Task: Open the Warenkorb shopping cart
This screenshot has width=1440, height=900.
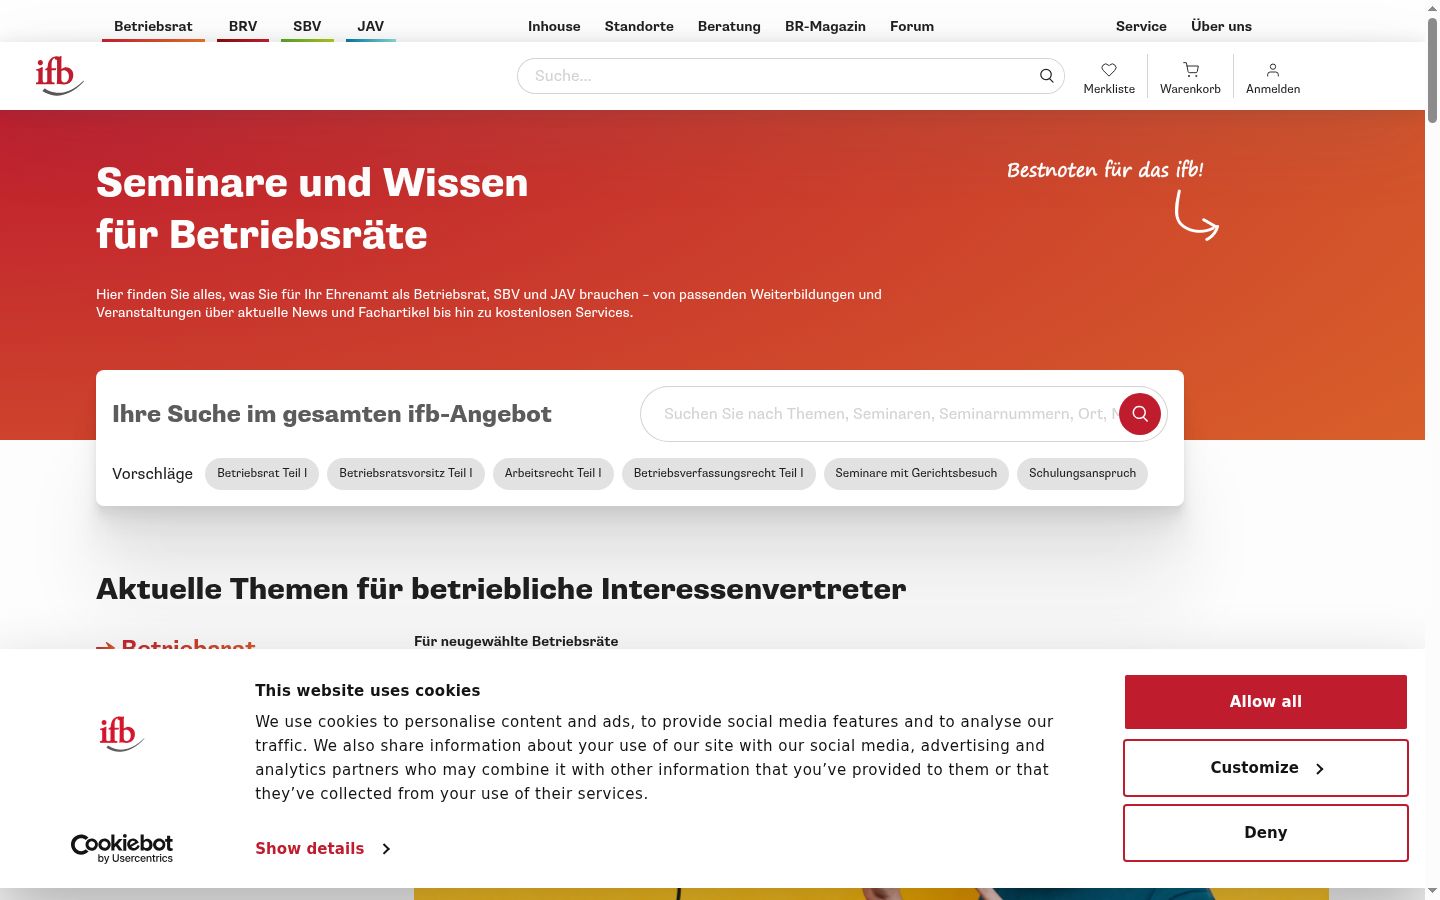Action: click(x=1190, y=70)
